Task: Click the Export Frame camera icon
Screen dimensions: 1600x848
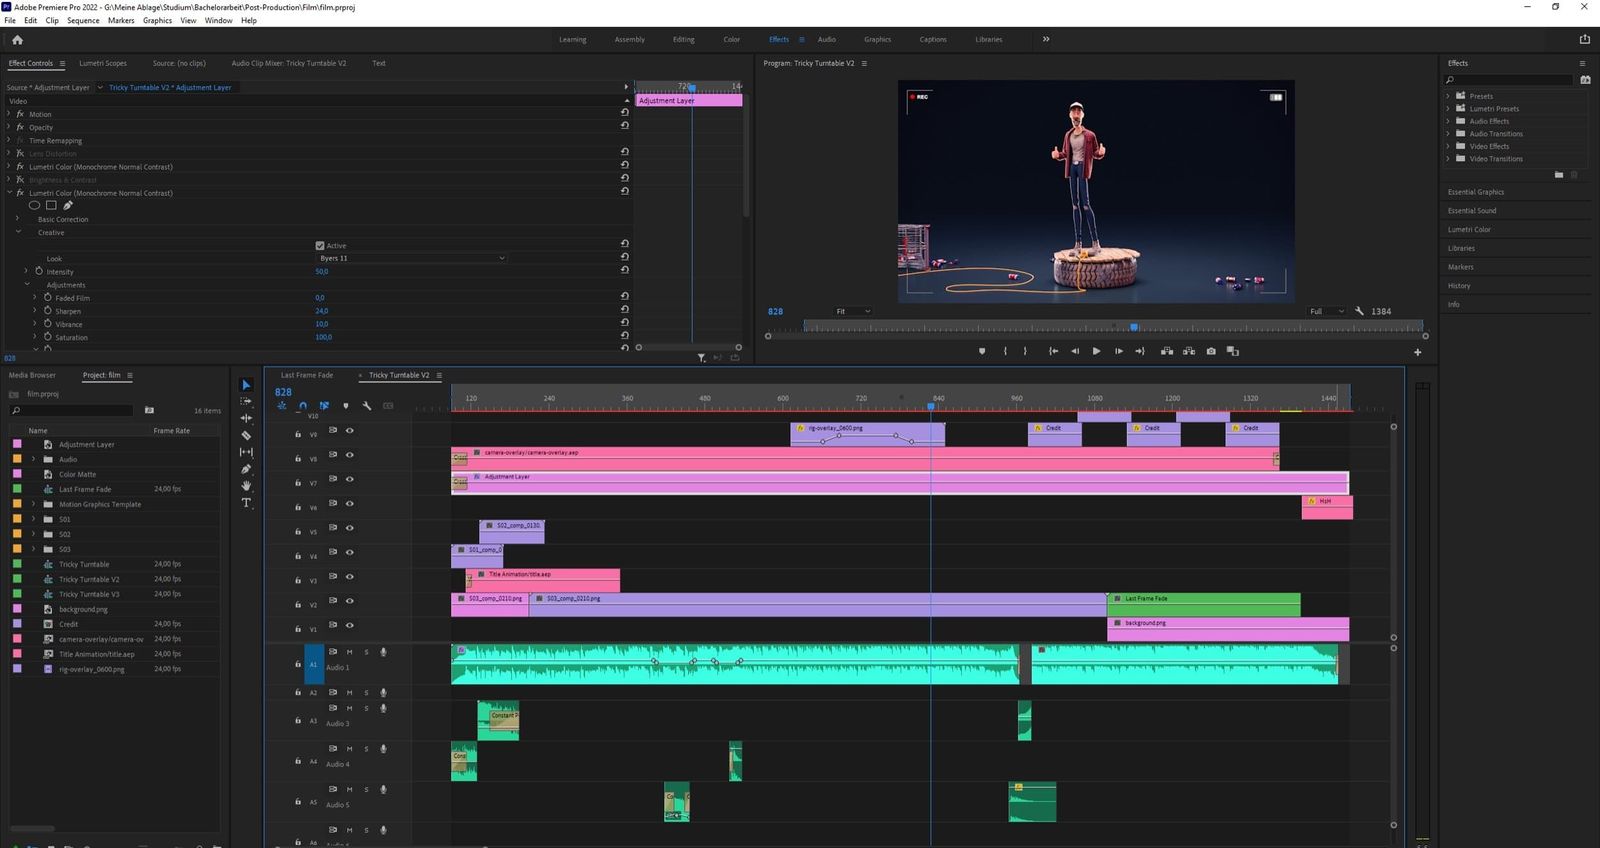Action: tap(1211, 351)
